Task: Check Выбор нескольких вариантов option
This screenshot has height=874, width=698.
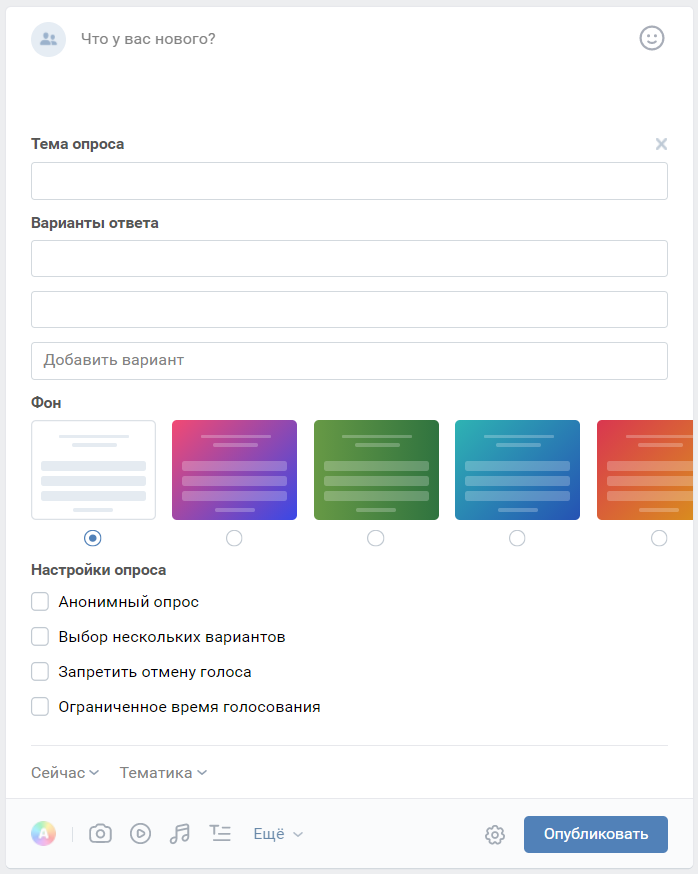Action: click(x=40, y=637)
